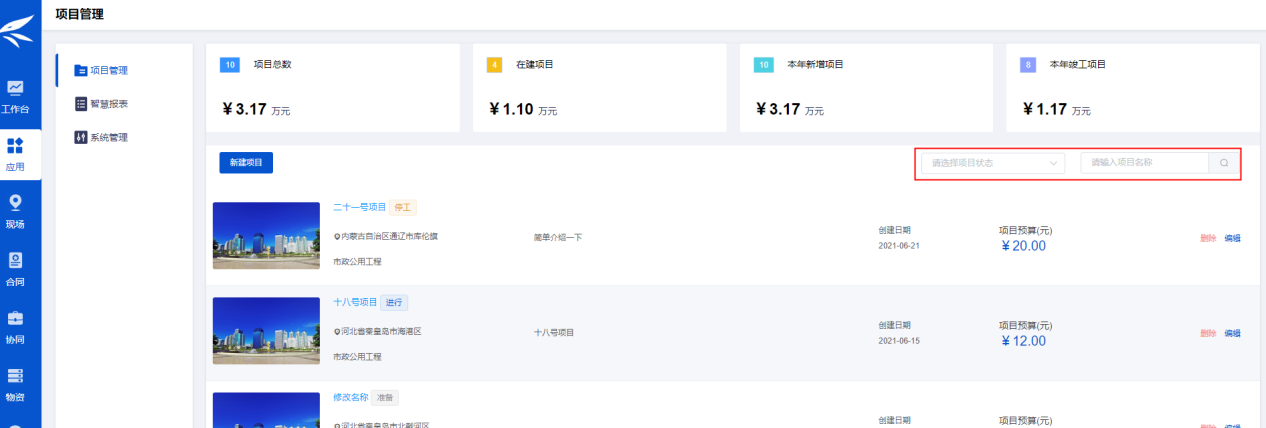The image size is (1266, 428).
Task: Click the 进行 status tag
Action: [394, 302]
